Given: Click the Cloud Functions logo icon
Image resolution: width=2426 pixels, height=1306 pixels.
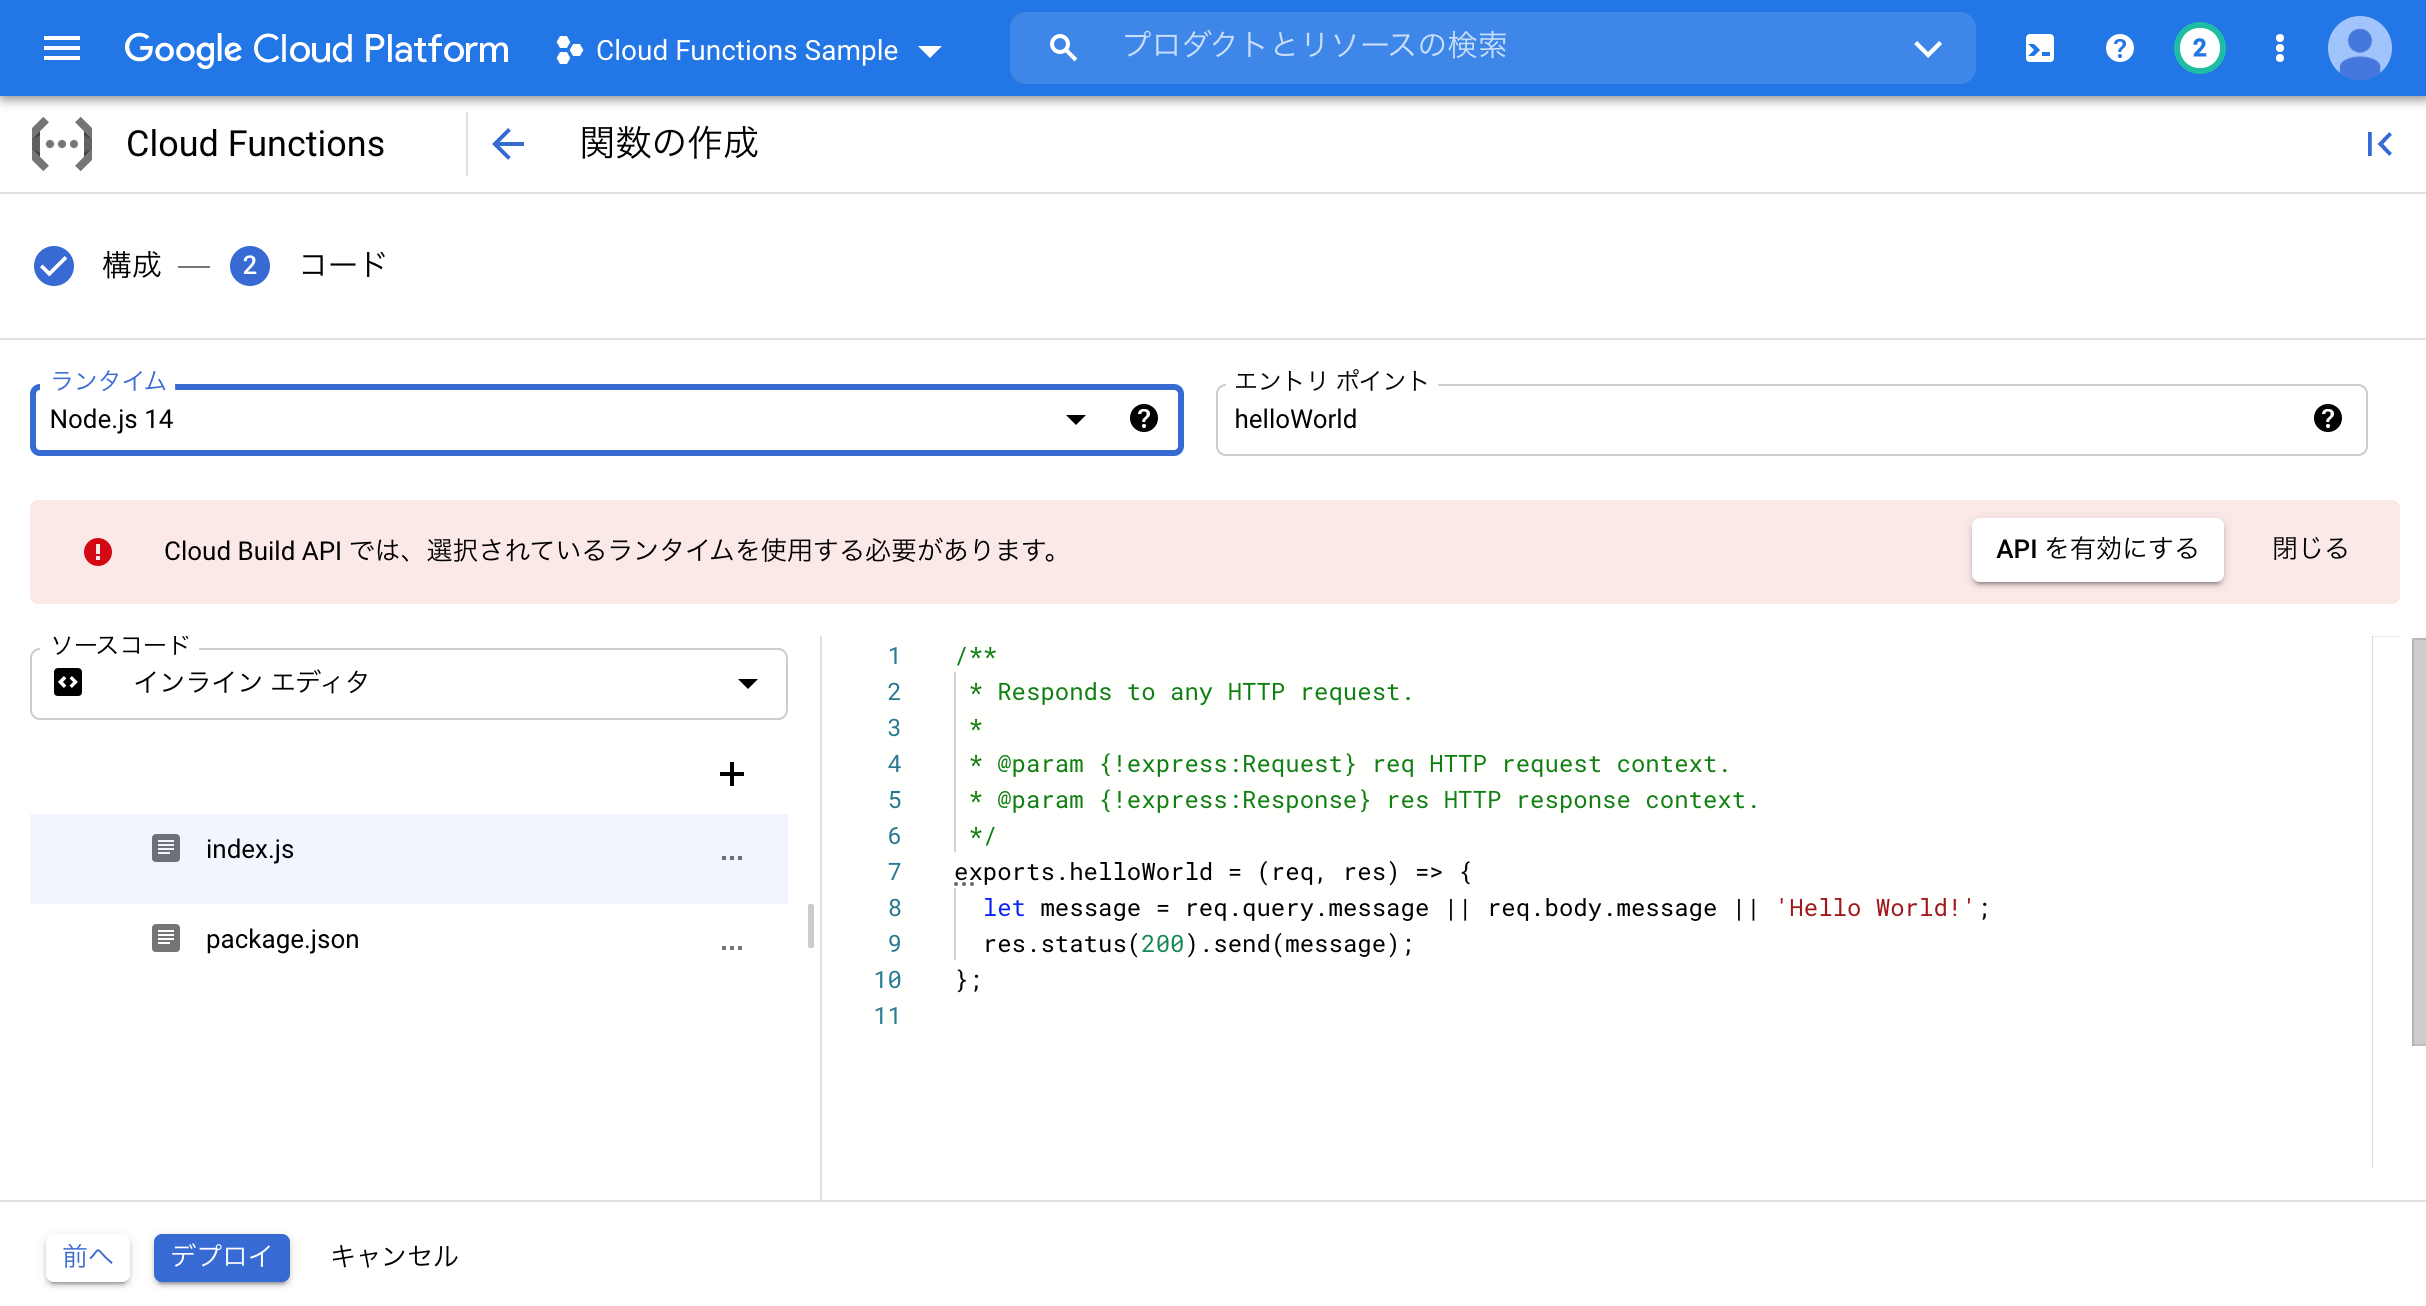Looking at the screenshot, I should [62, 143].
